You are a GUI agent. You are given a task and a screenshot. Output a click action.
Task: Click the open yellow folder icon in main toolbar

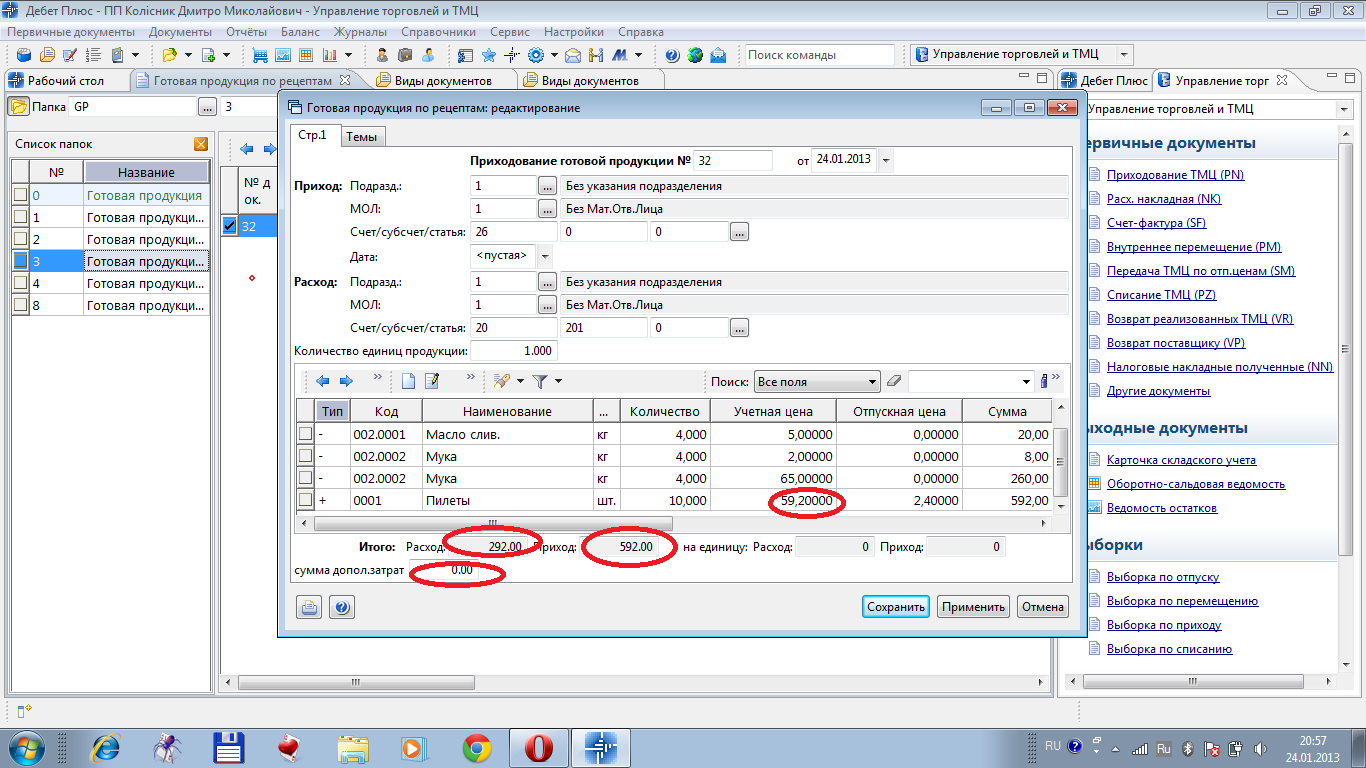(x=169, y=55)
